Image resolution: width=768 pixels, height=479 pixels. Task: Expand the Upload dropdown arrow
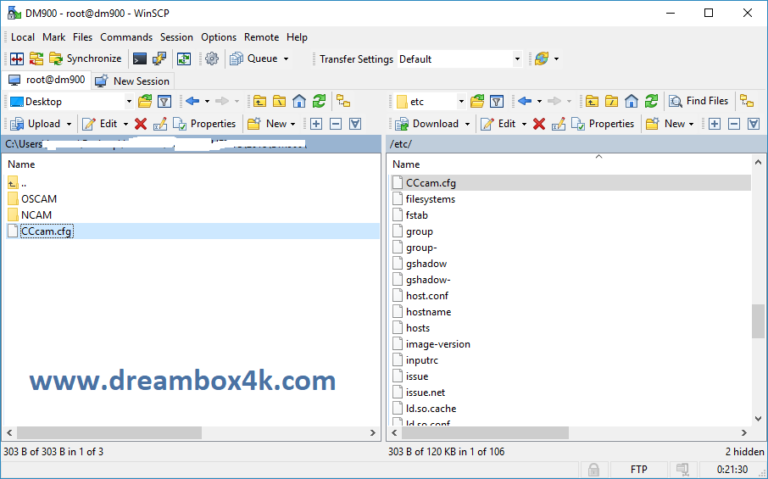[69, 124]
